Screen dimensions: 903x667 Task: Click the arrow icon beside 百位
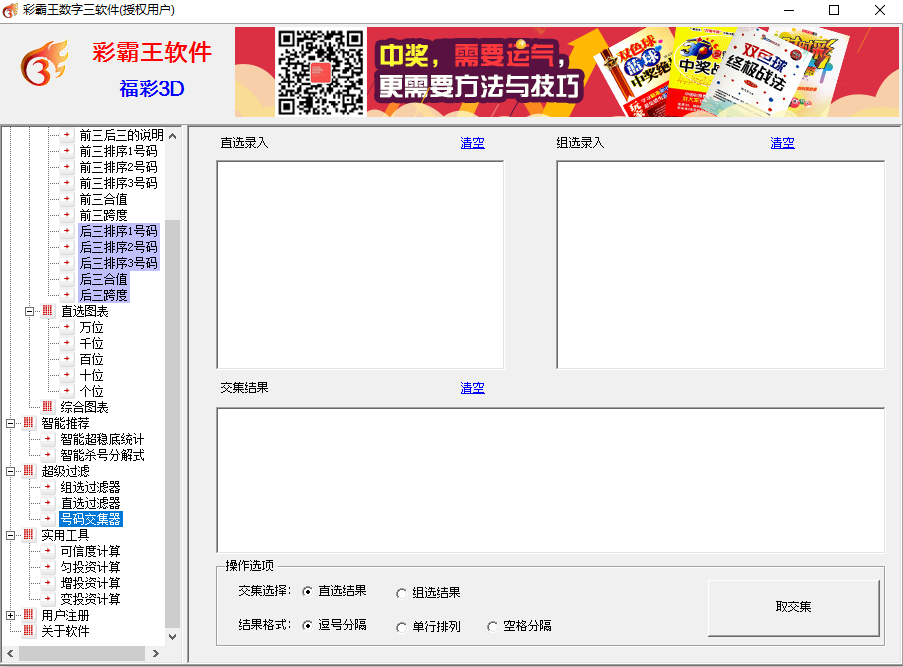click(67, 359)
